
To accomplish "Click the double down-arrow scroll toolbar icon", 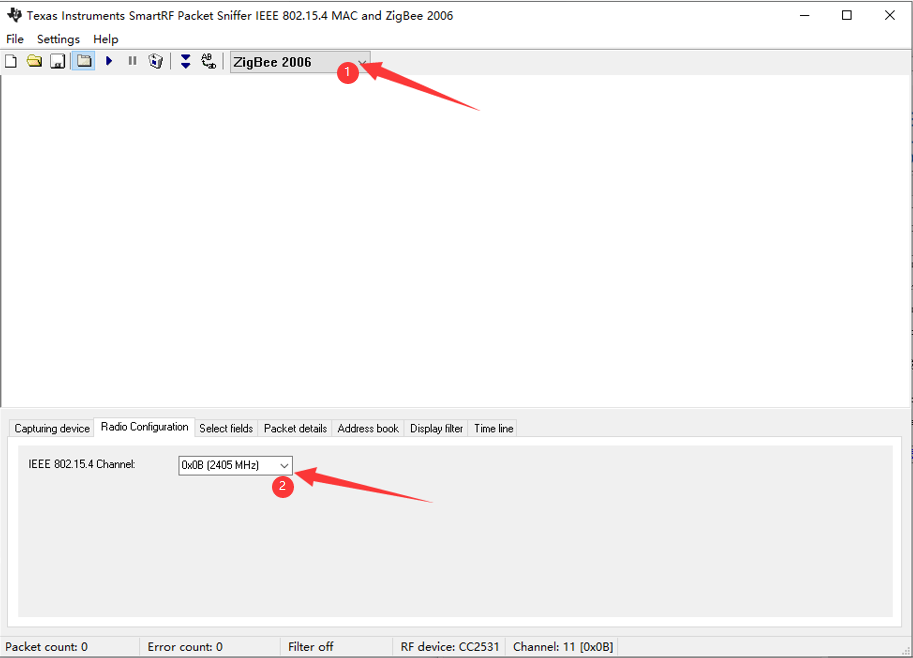I will [185, 61].
